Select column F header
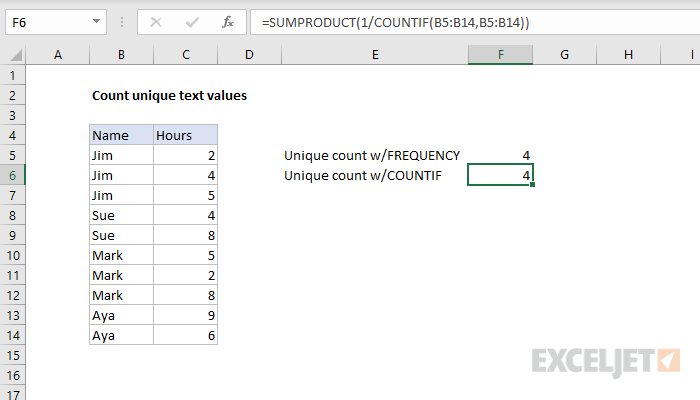Viewport: 700px width, 400px height. [500, 55]
